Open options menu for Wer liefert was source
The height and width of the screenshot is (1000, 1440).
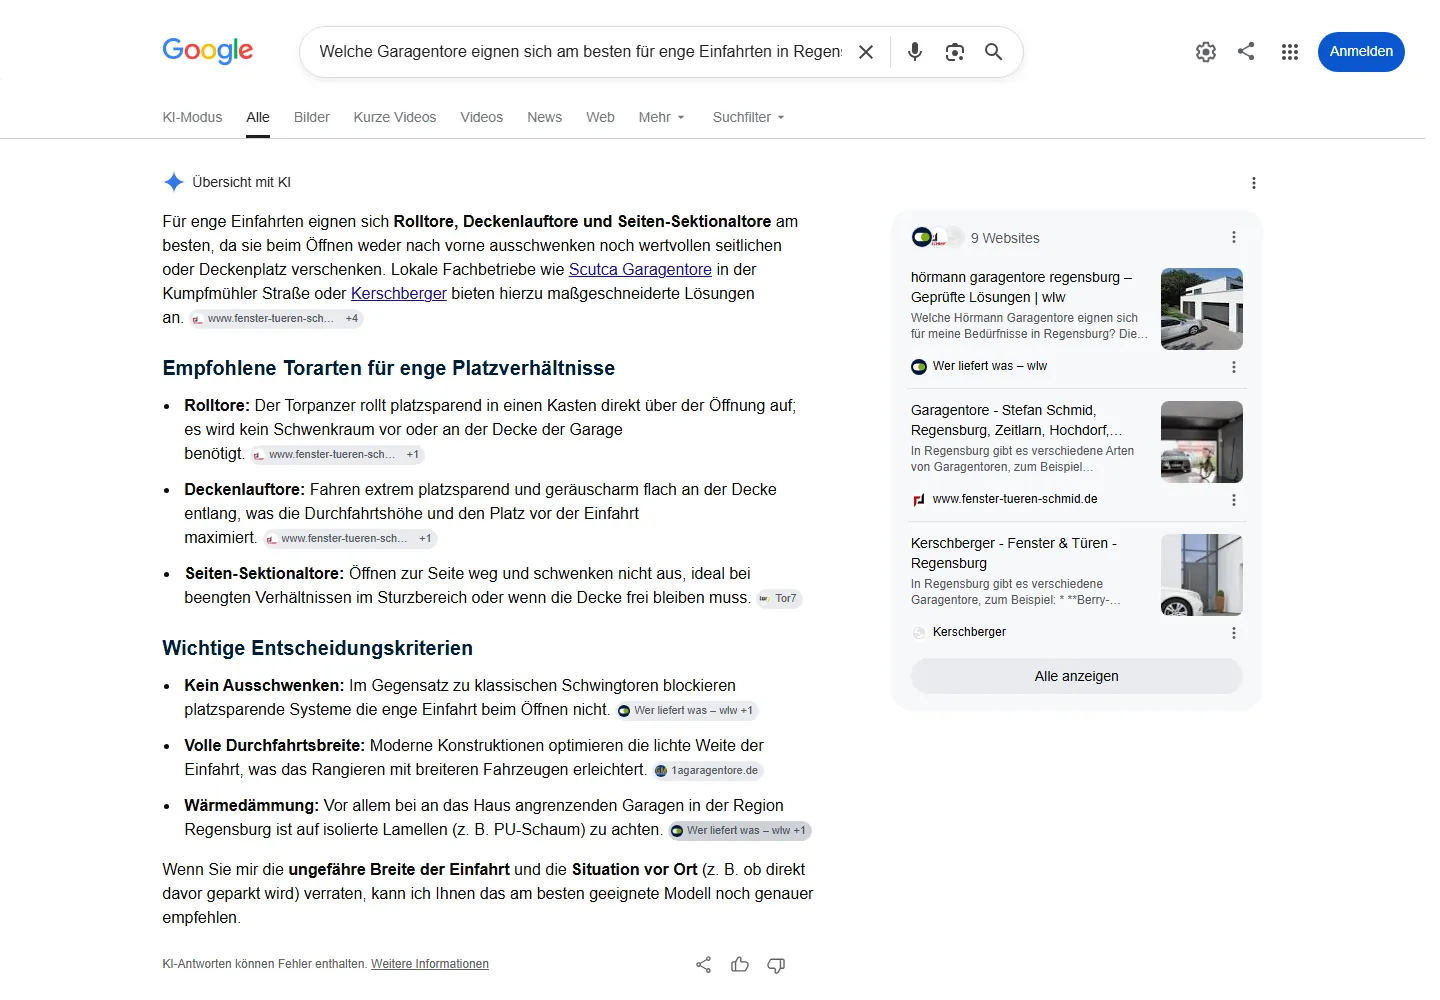tap(1234, 367)
